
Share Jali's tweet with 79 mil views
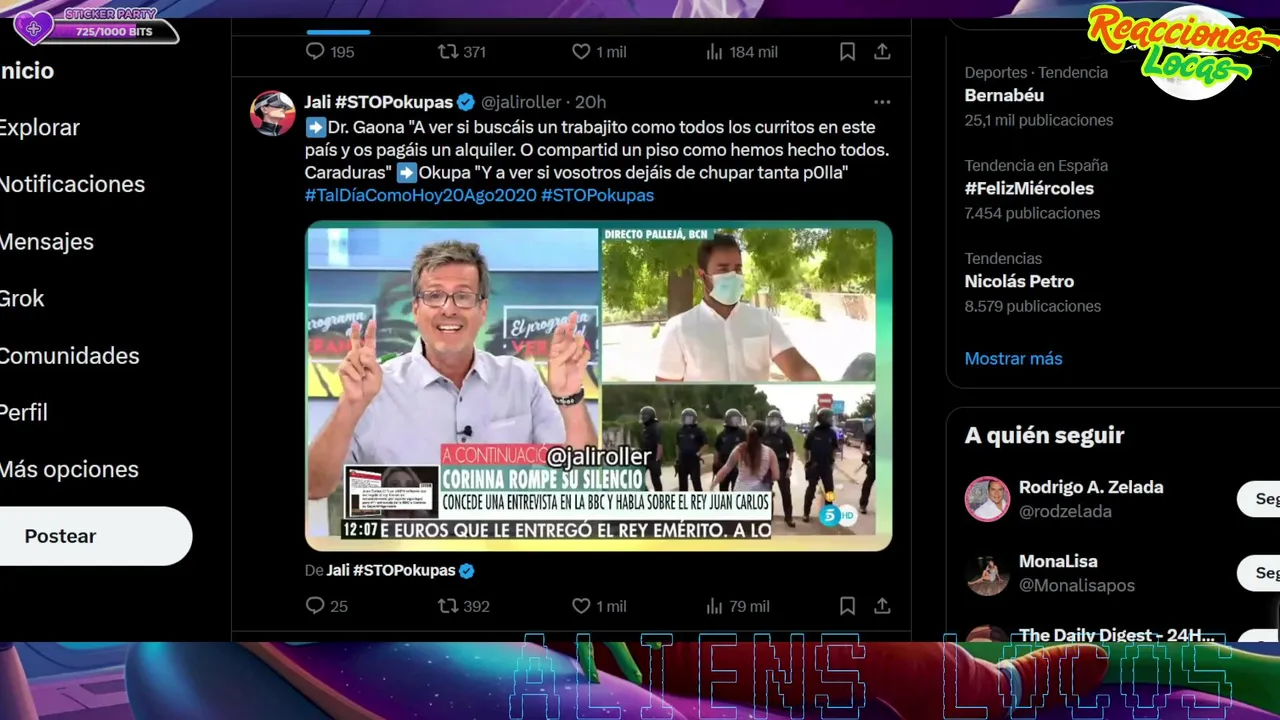[882, 606]
